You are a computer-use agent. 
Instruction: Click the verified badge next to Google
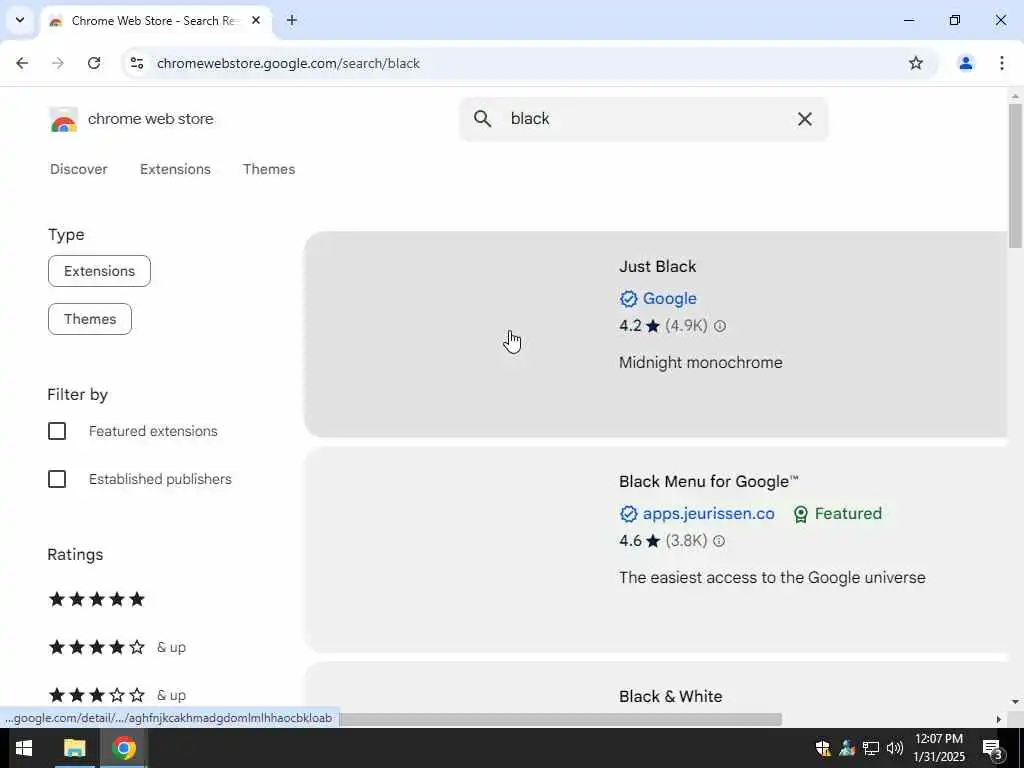(x=628, y=298)
